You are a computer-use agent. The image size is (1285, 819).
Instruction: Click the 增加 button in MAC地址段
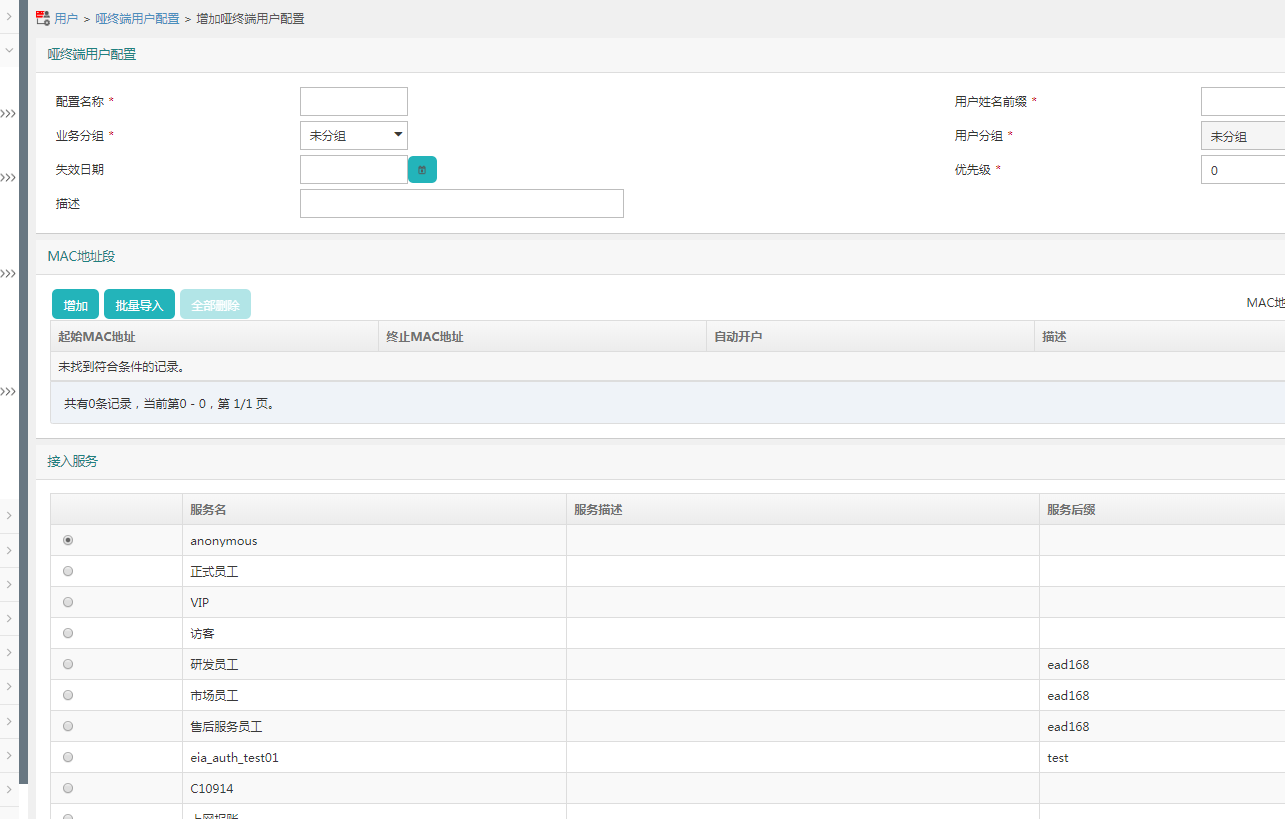pyautogui.click(x=76, y=305)
